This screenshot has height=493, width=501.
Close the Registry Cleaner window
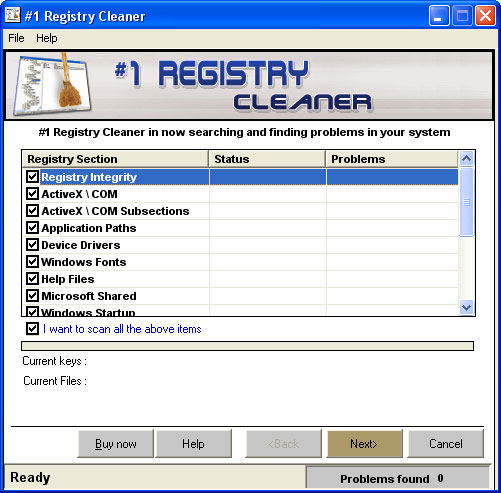click(x=485, y=16)
